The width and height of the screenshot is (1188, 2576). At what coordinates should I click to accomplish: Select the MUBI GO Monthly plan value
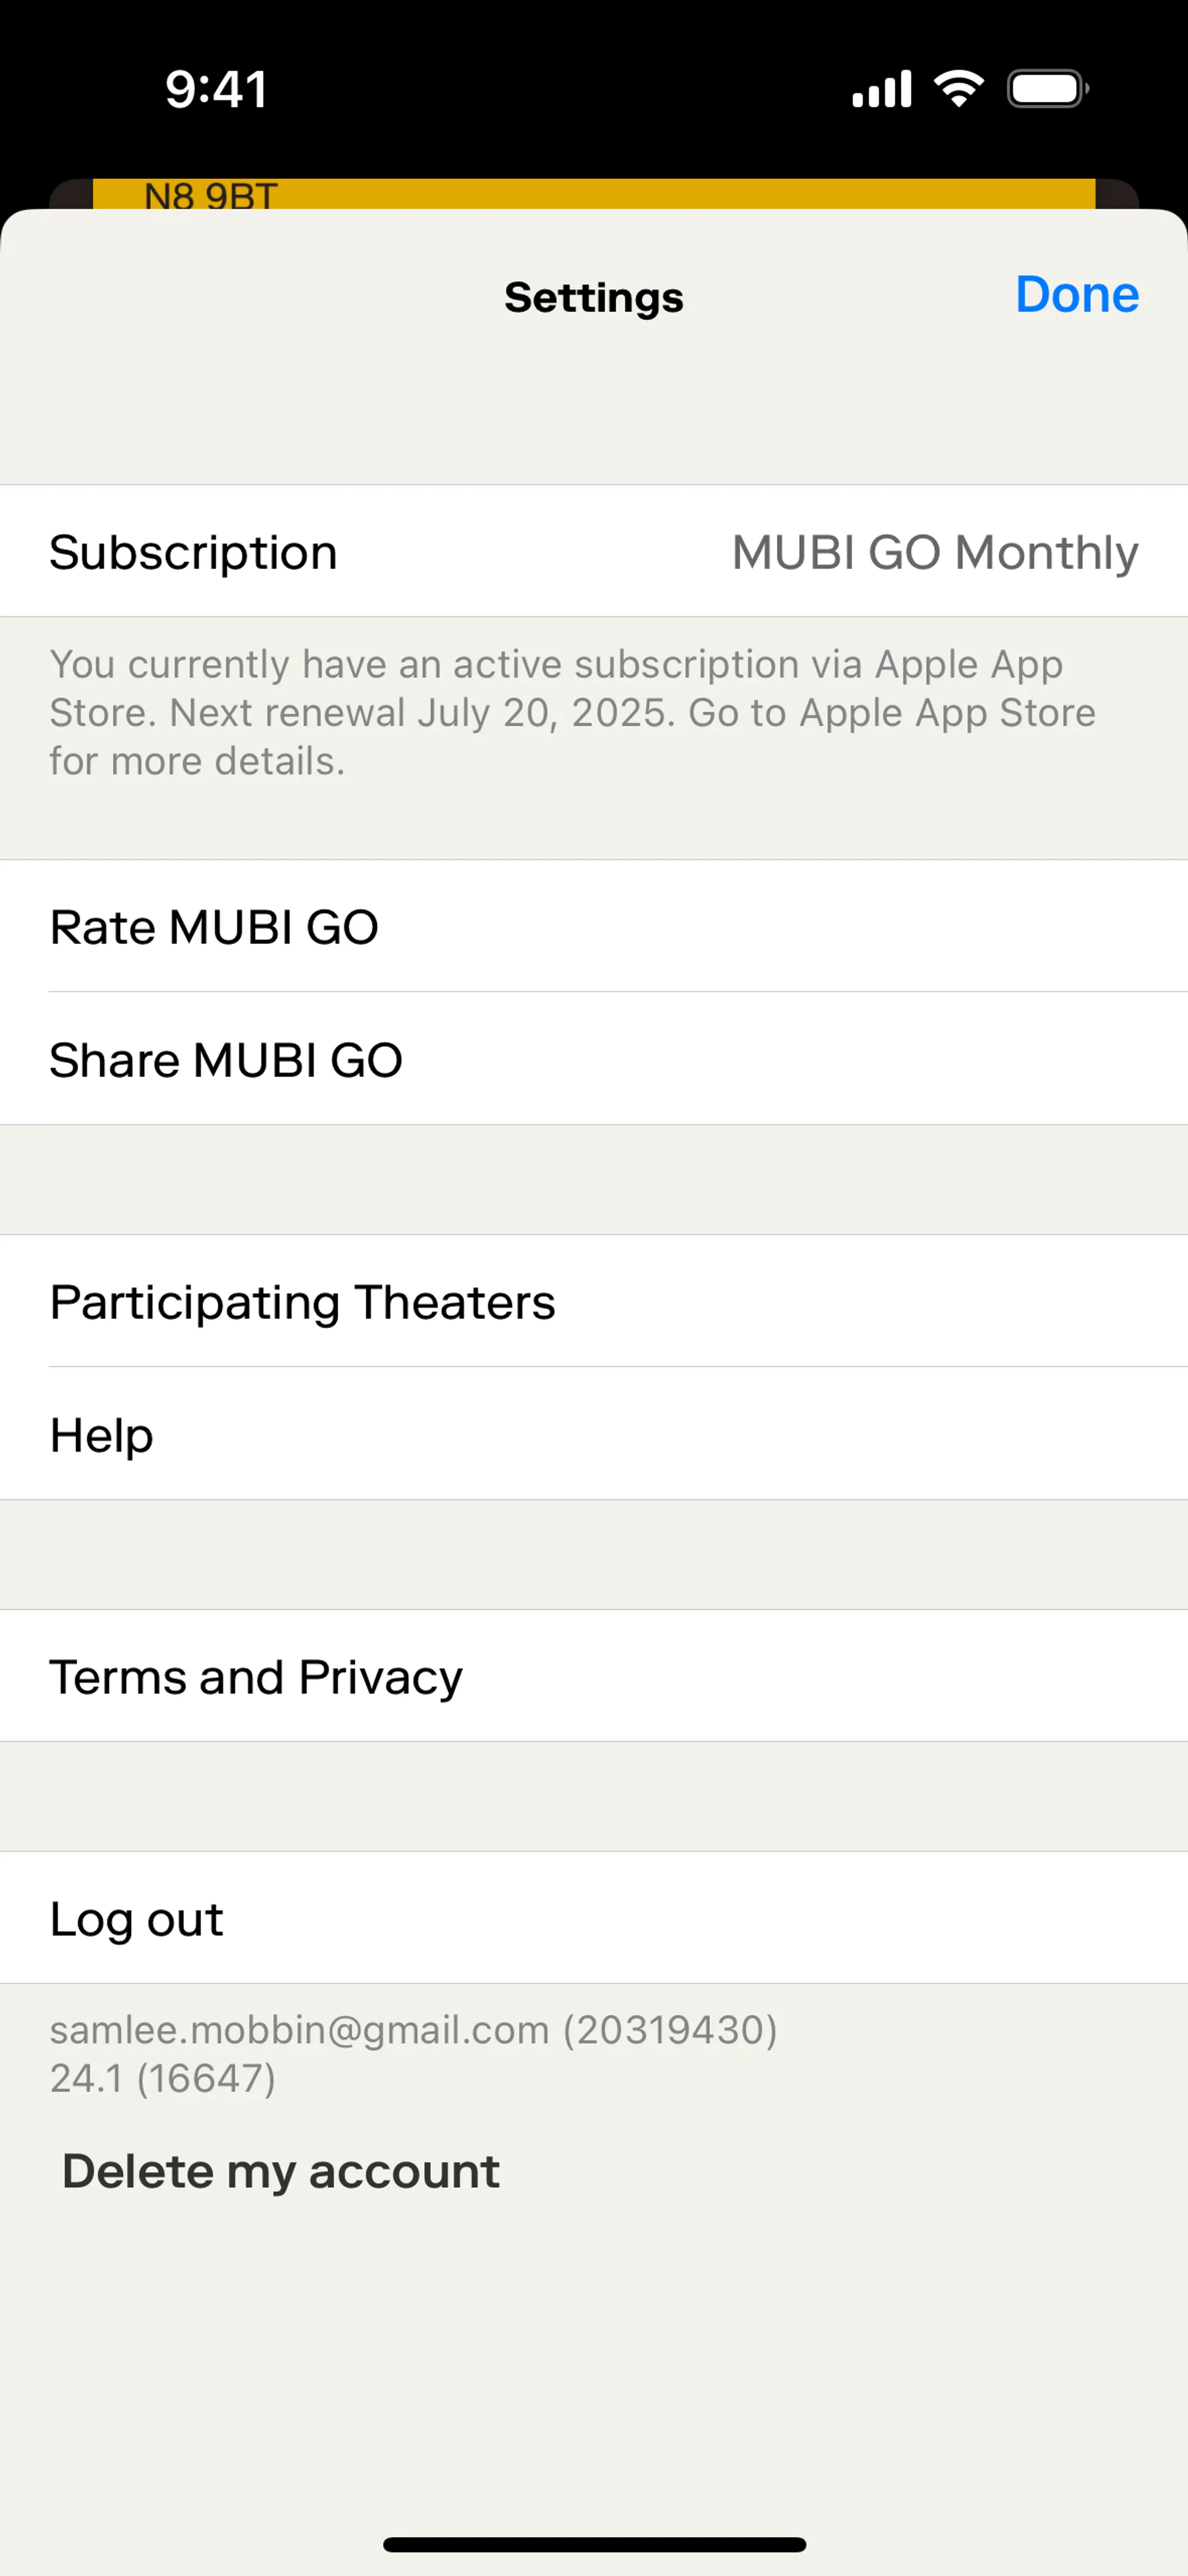(x=934, y=552)
